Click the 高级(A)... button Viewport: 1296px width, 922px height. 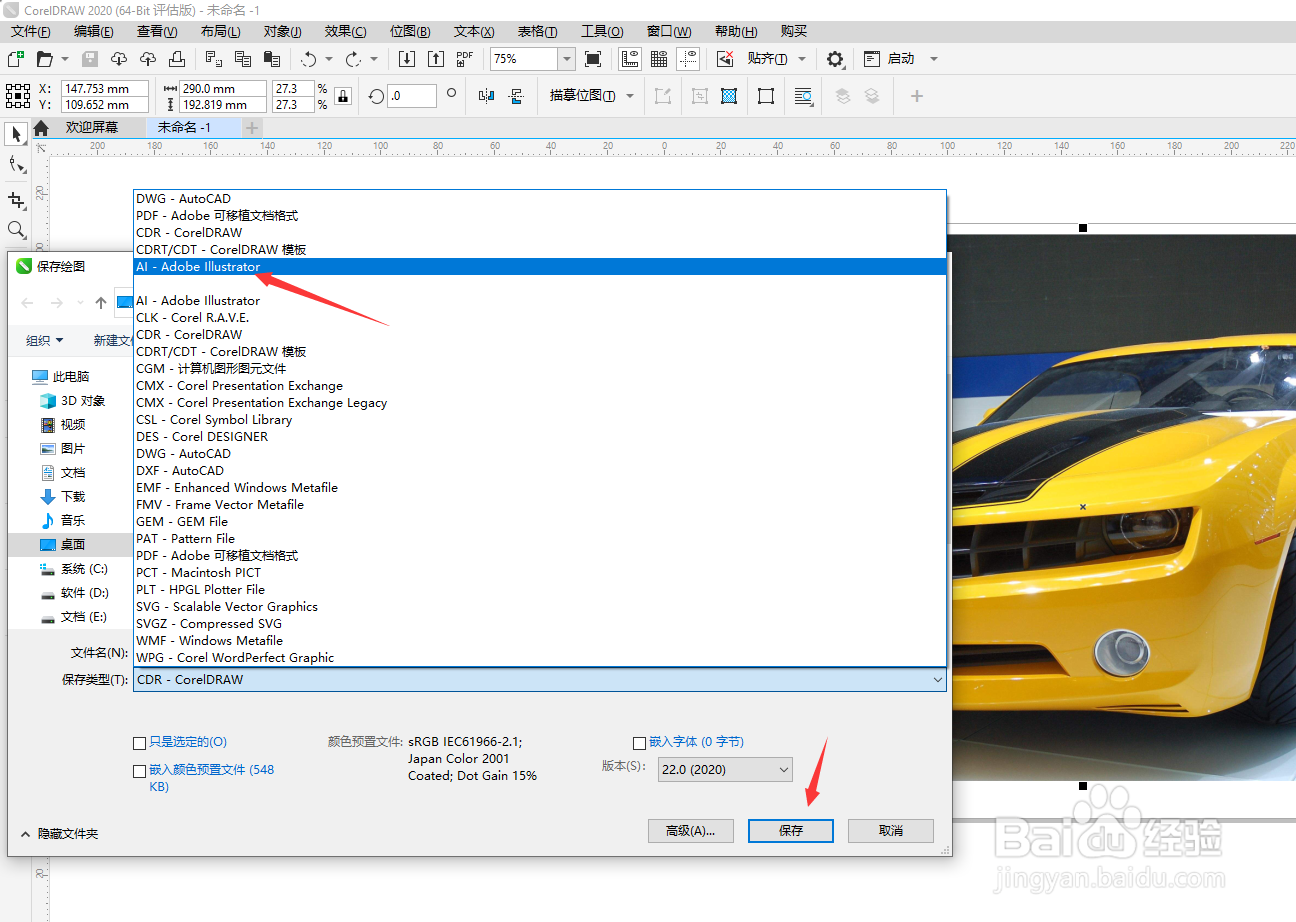tap(691, 831)
